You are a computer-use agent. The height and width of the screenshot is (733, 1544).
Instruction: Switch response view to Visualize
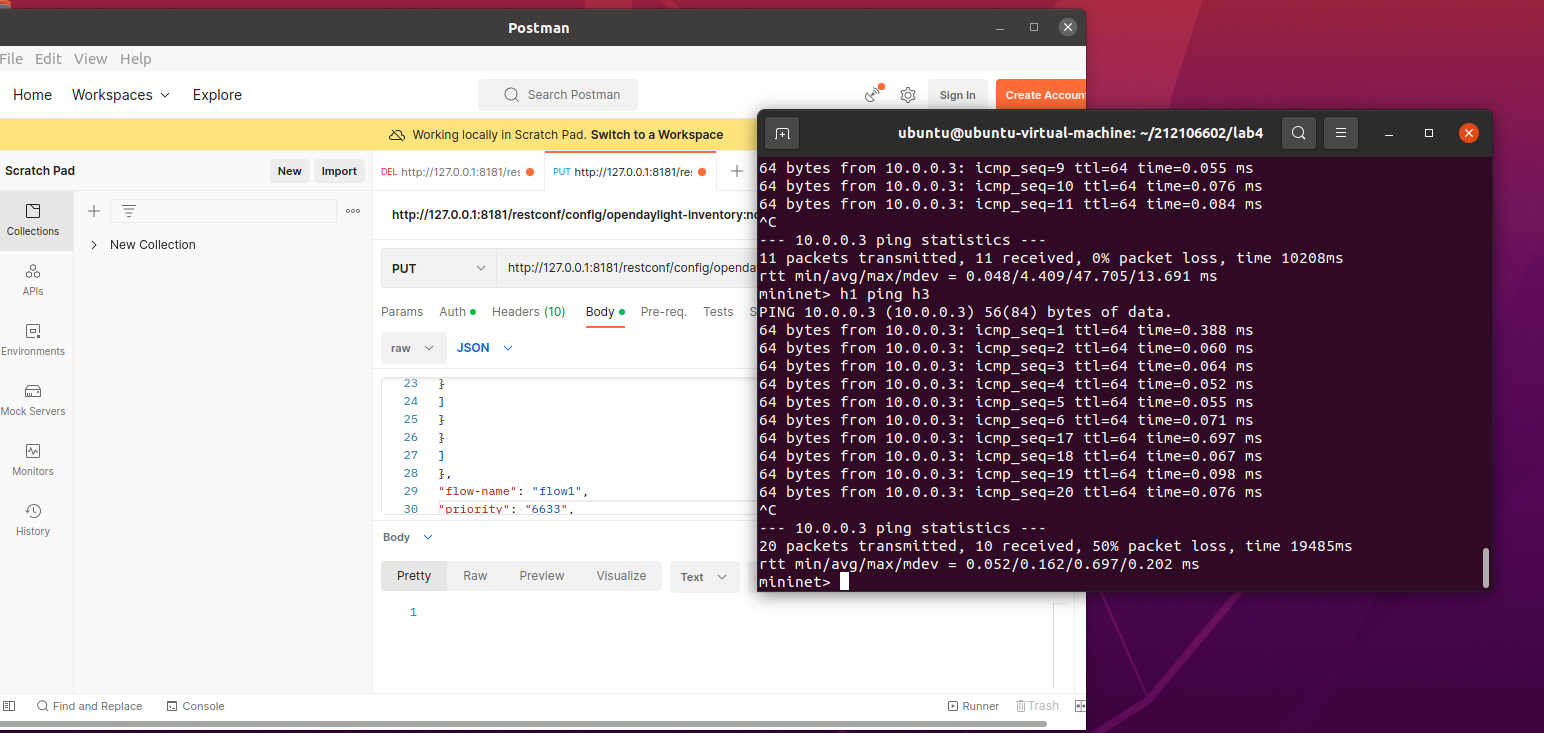(x=622, y=576)
